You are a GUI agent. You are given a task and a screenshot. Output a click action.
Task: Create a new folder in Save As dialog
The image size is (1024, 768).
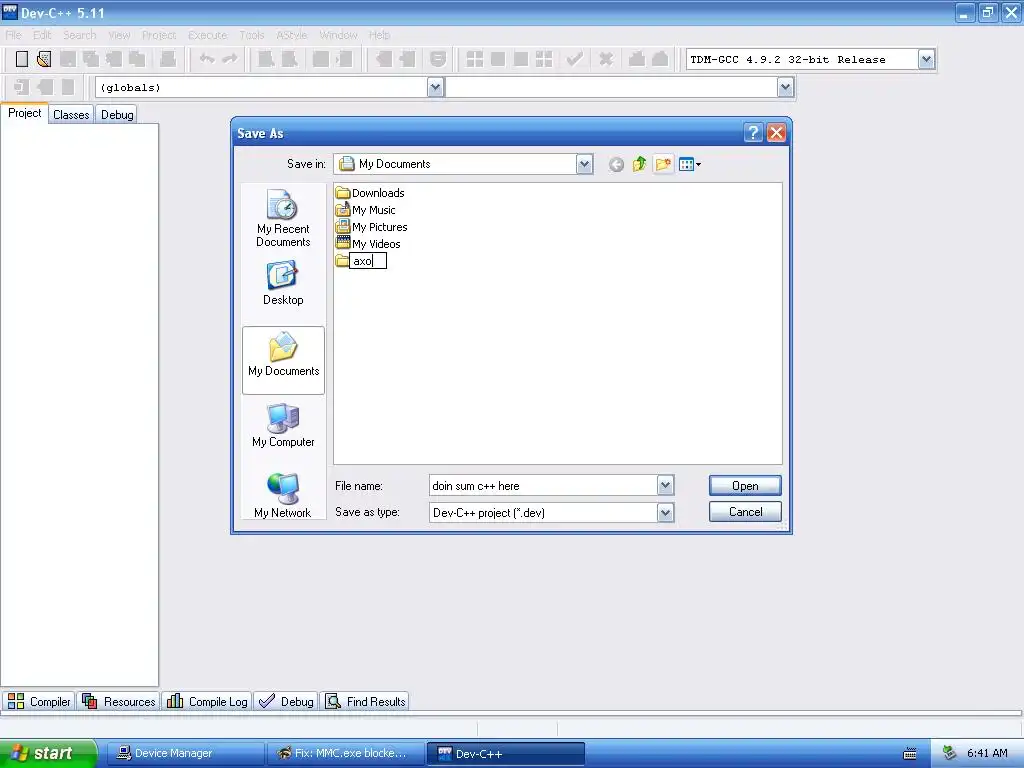tap(663, 165)
